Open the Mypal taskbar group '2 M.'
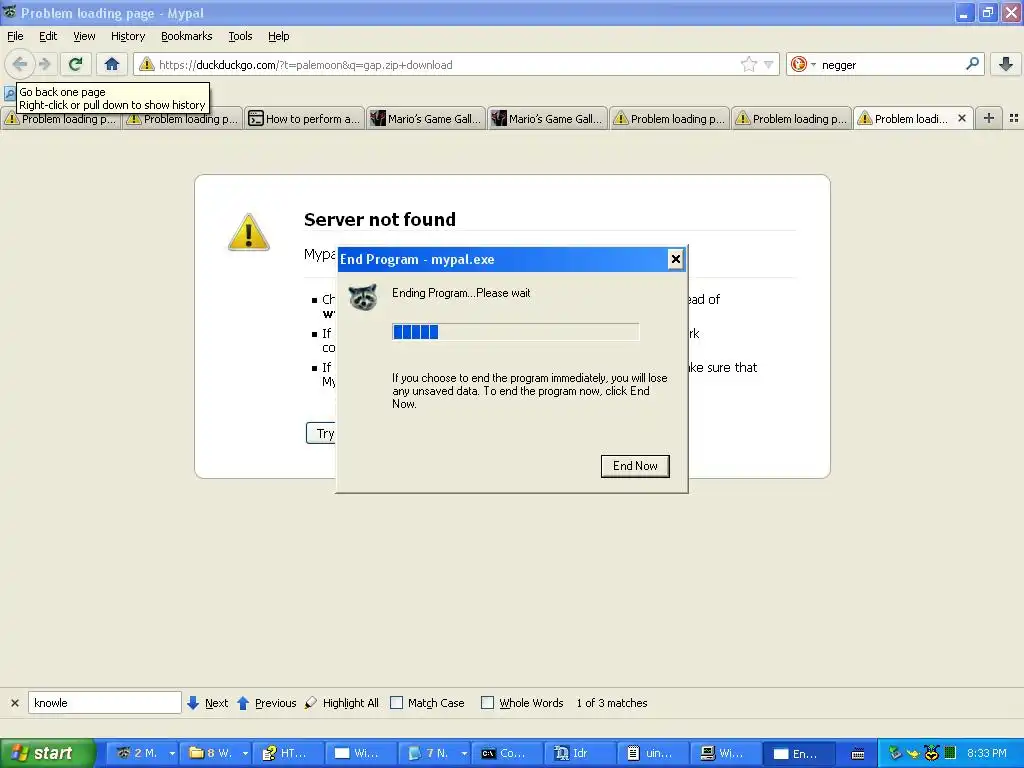 (142, 753)
